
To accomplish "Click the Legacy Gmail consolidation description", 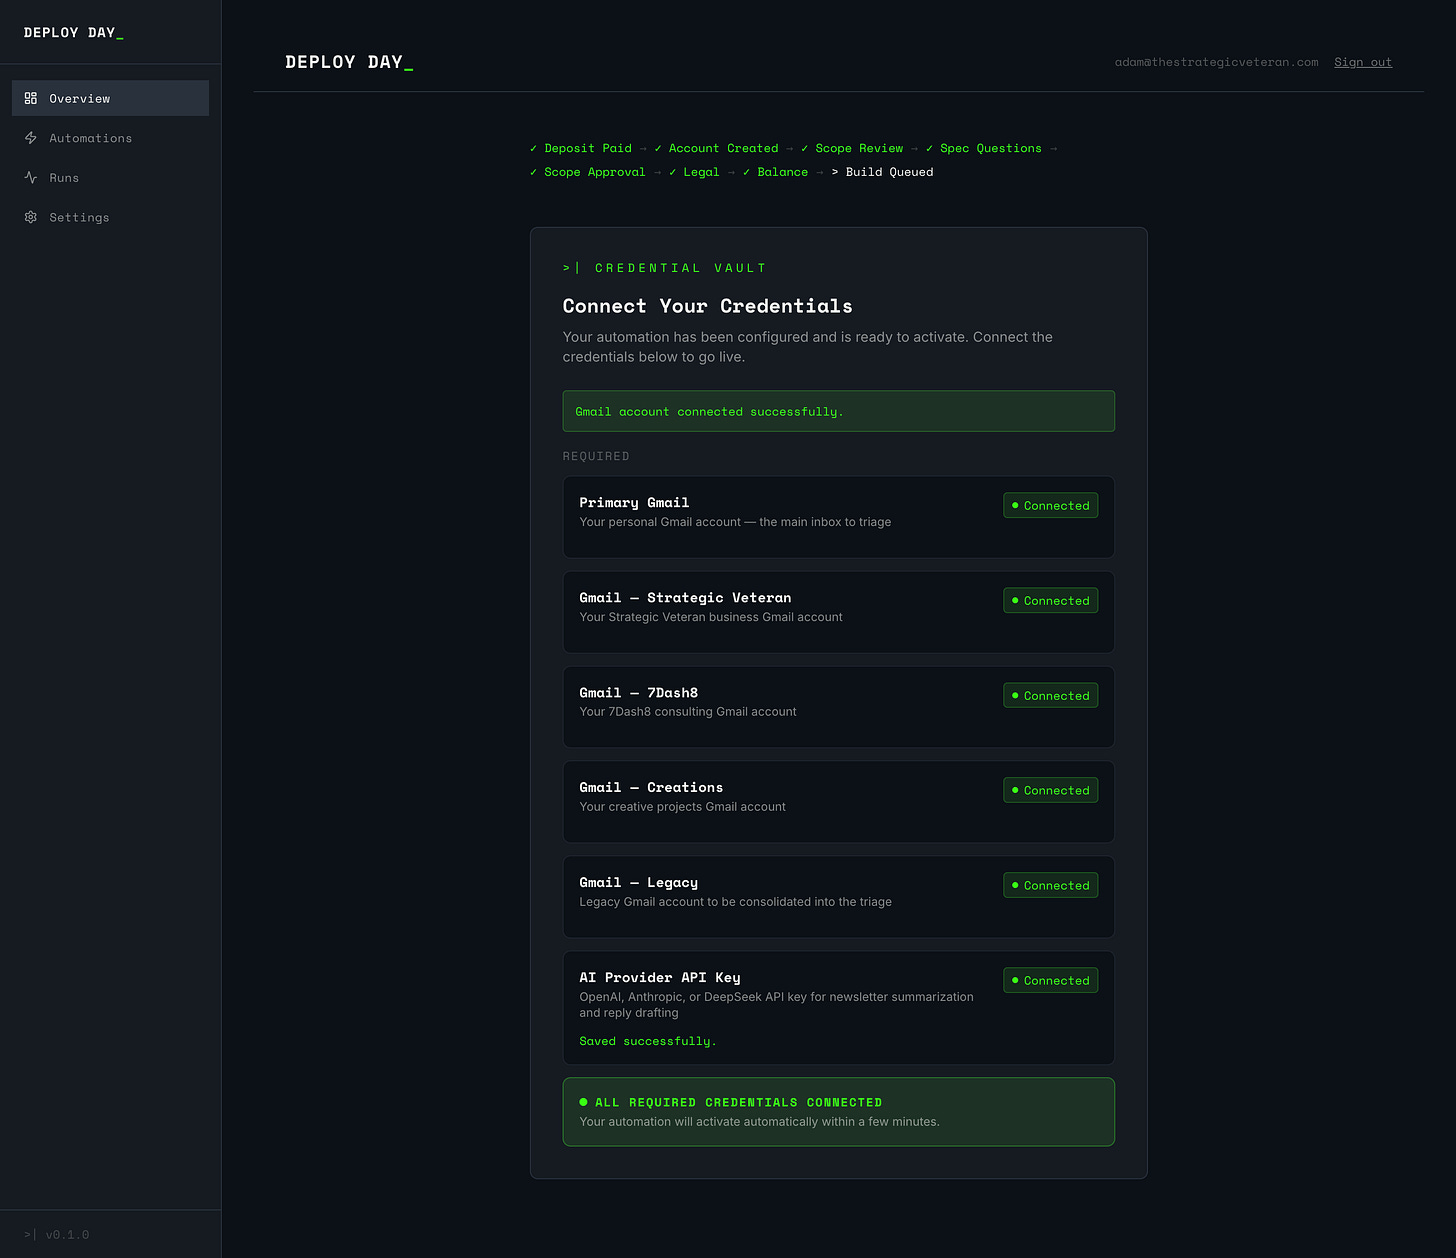I will click(735, 902).
